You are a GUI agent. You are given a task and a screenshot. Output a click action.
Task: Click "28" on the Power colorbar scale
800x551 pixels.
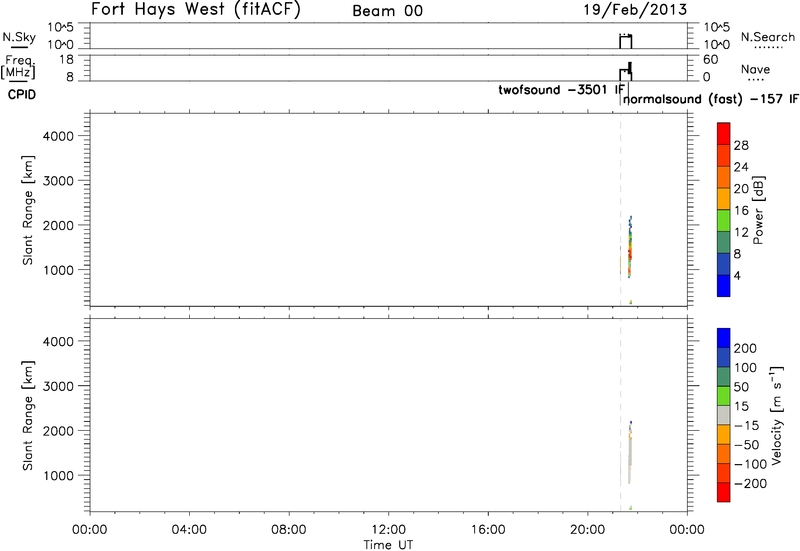point(741,145)
